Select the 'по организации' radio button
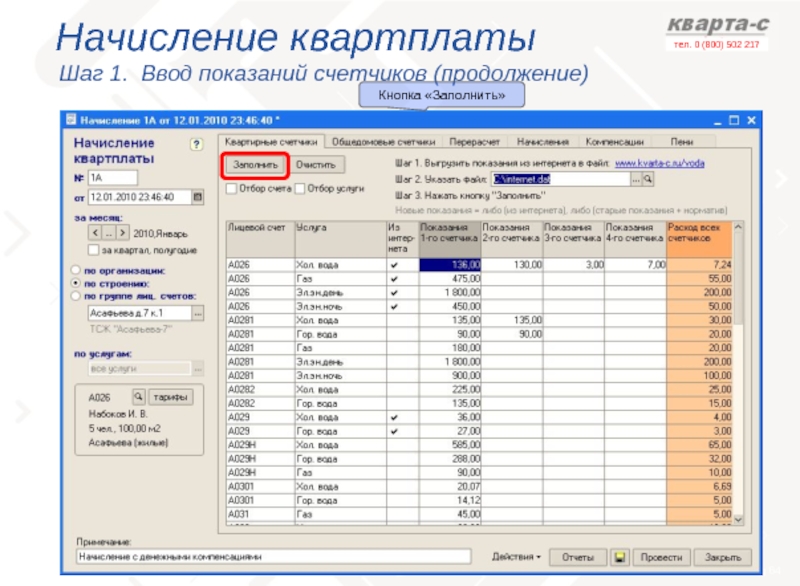The height and width of the screenshot is (586, 800). tap(74, 270)
